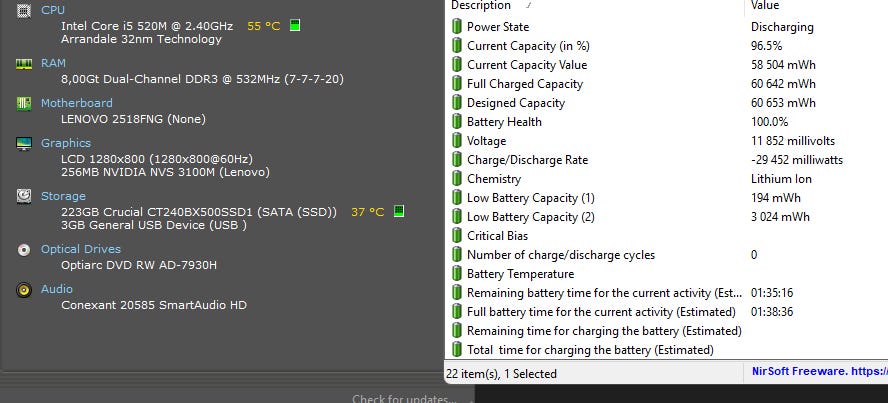Screen dimensions: 888x403
Task: Select Full battery time for current activity row
Action: [601, 312]
